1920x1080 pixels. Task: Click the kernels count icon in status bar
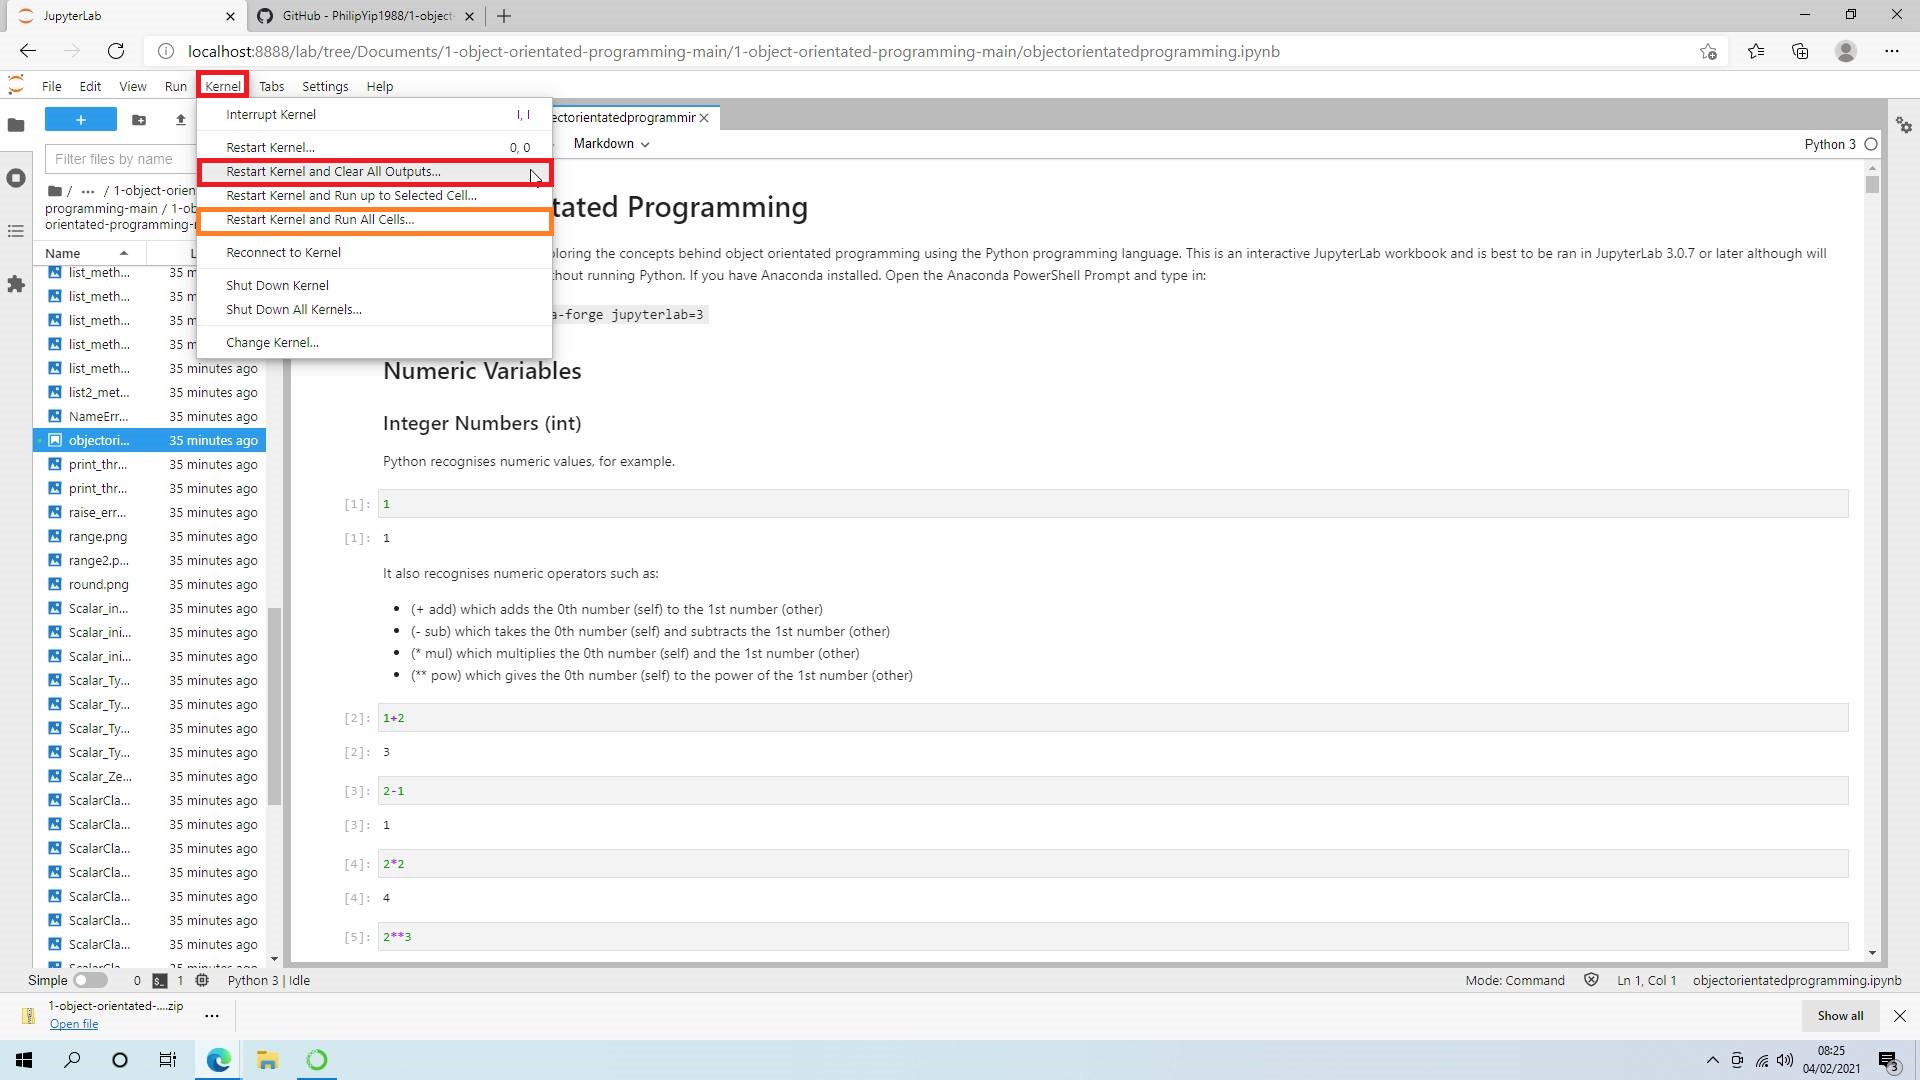(202, 980)
